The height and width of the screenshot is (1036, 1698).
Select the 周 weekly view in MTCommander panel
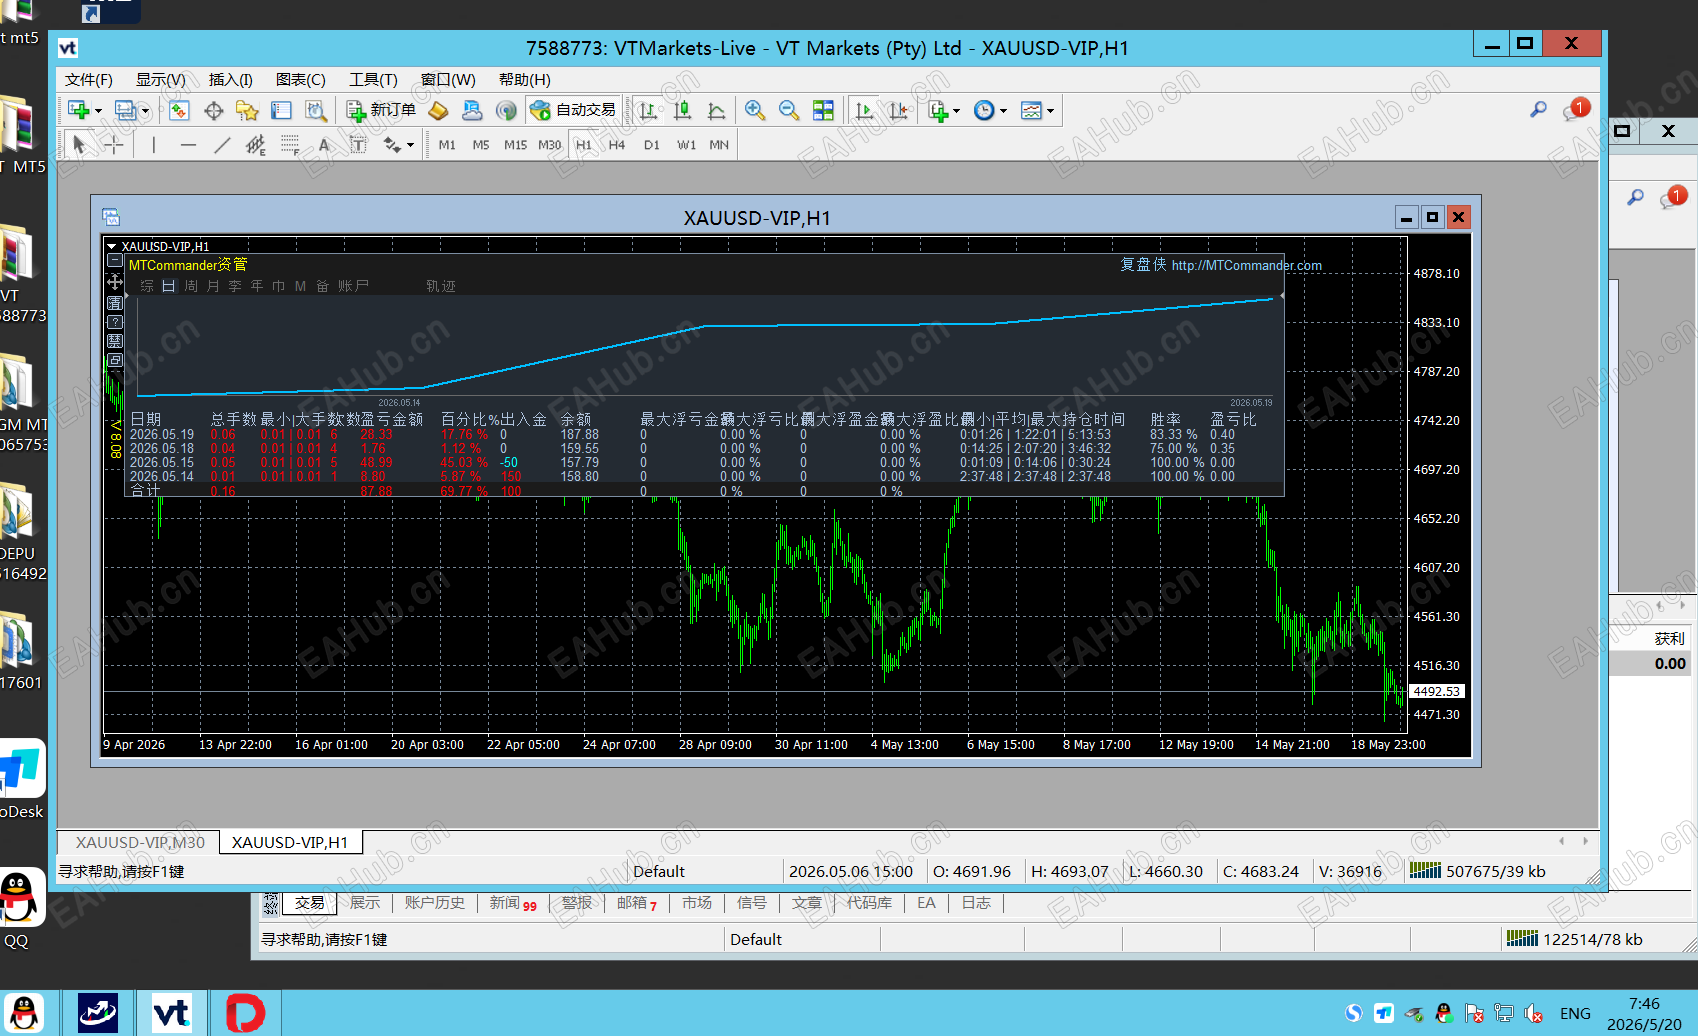click(x=191, y=286)
